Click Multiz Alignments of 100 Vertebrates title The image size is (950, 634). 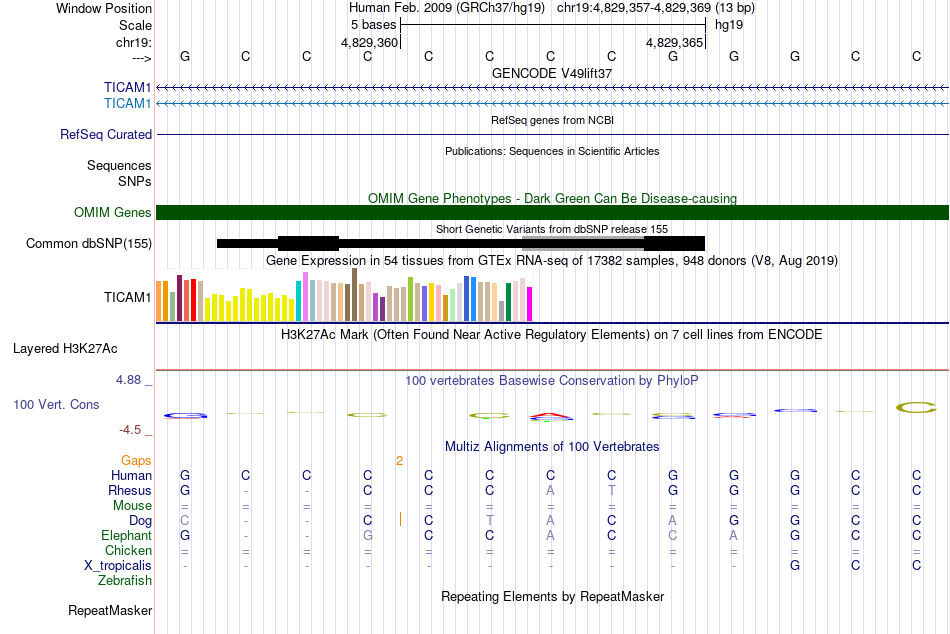tap(552, 447)
